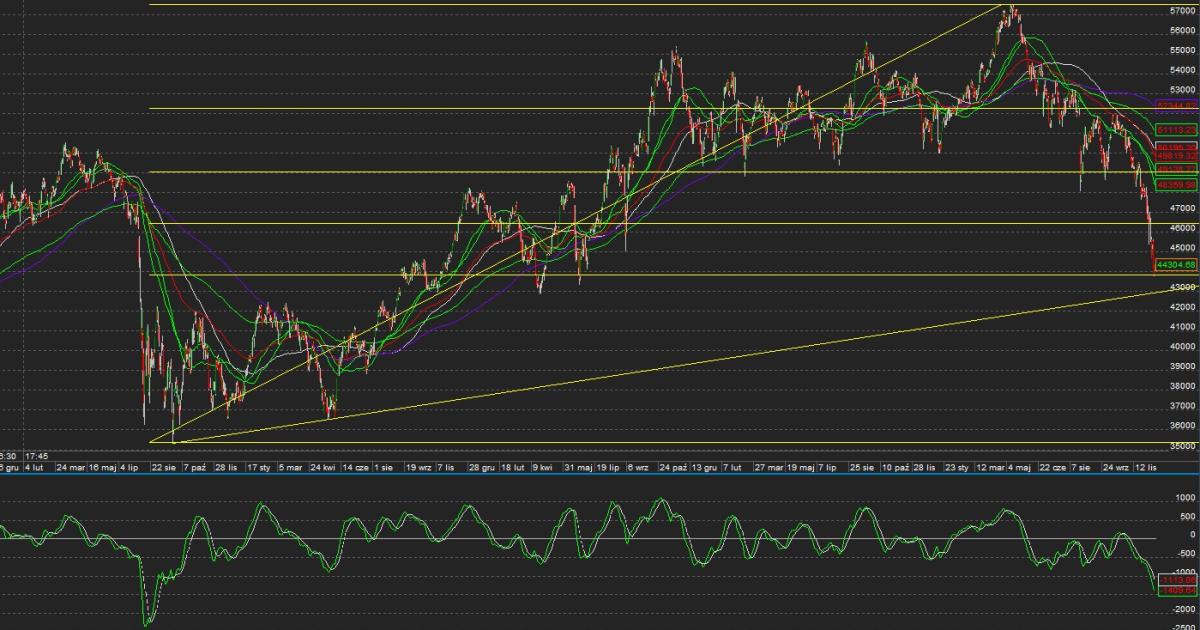Click the 1000 oscillator axis label

1186,497
